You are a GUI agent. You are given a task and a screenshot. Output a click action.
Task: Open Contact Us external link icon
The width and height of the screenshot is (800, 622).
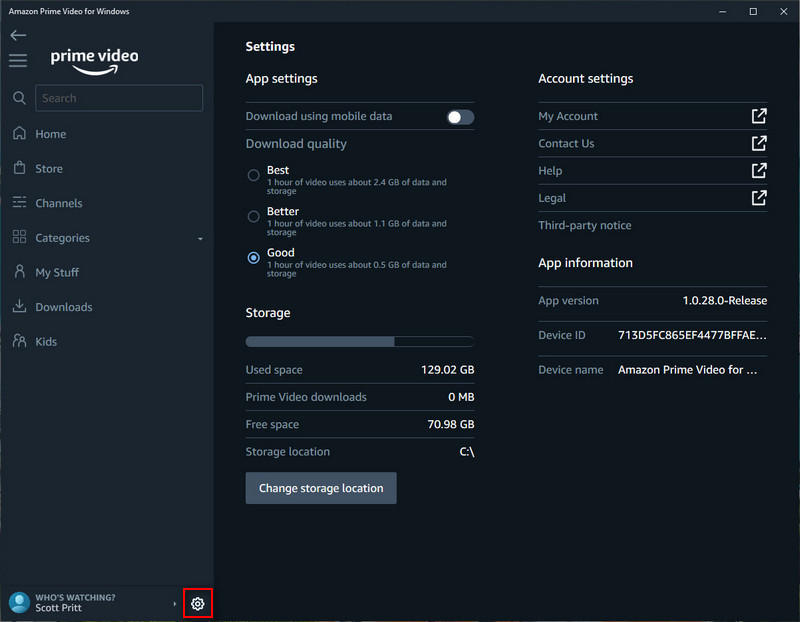[x=759, y=143]
